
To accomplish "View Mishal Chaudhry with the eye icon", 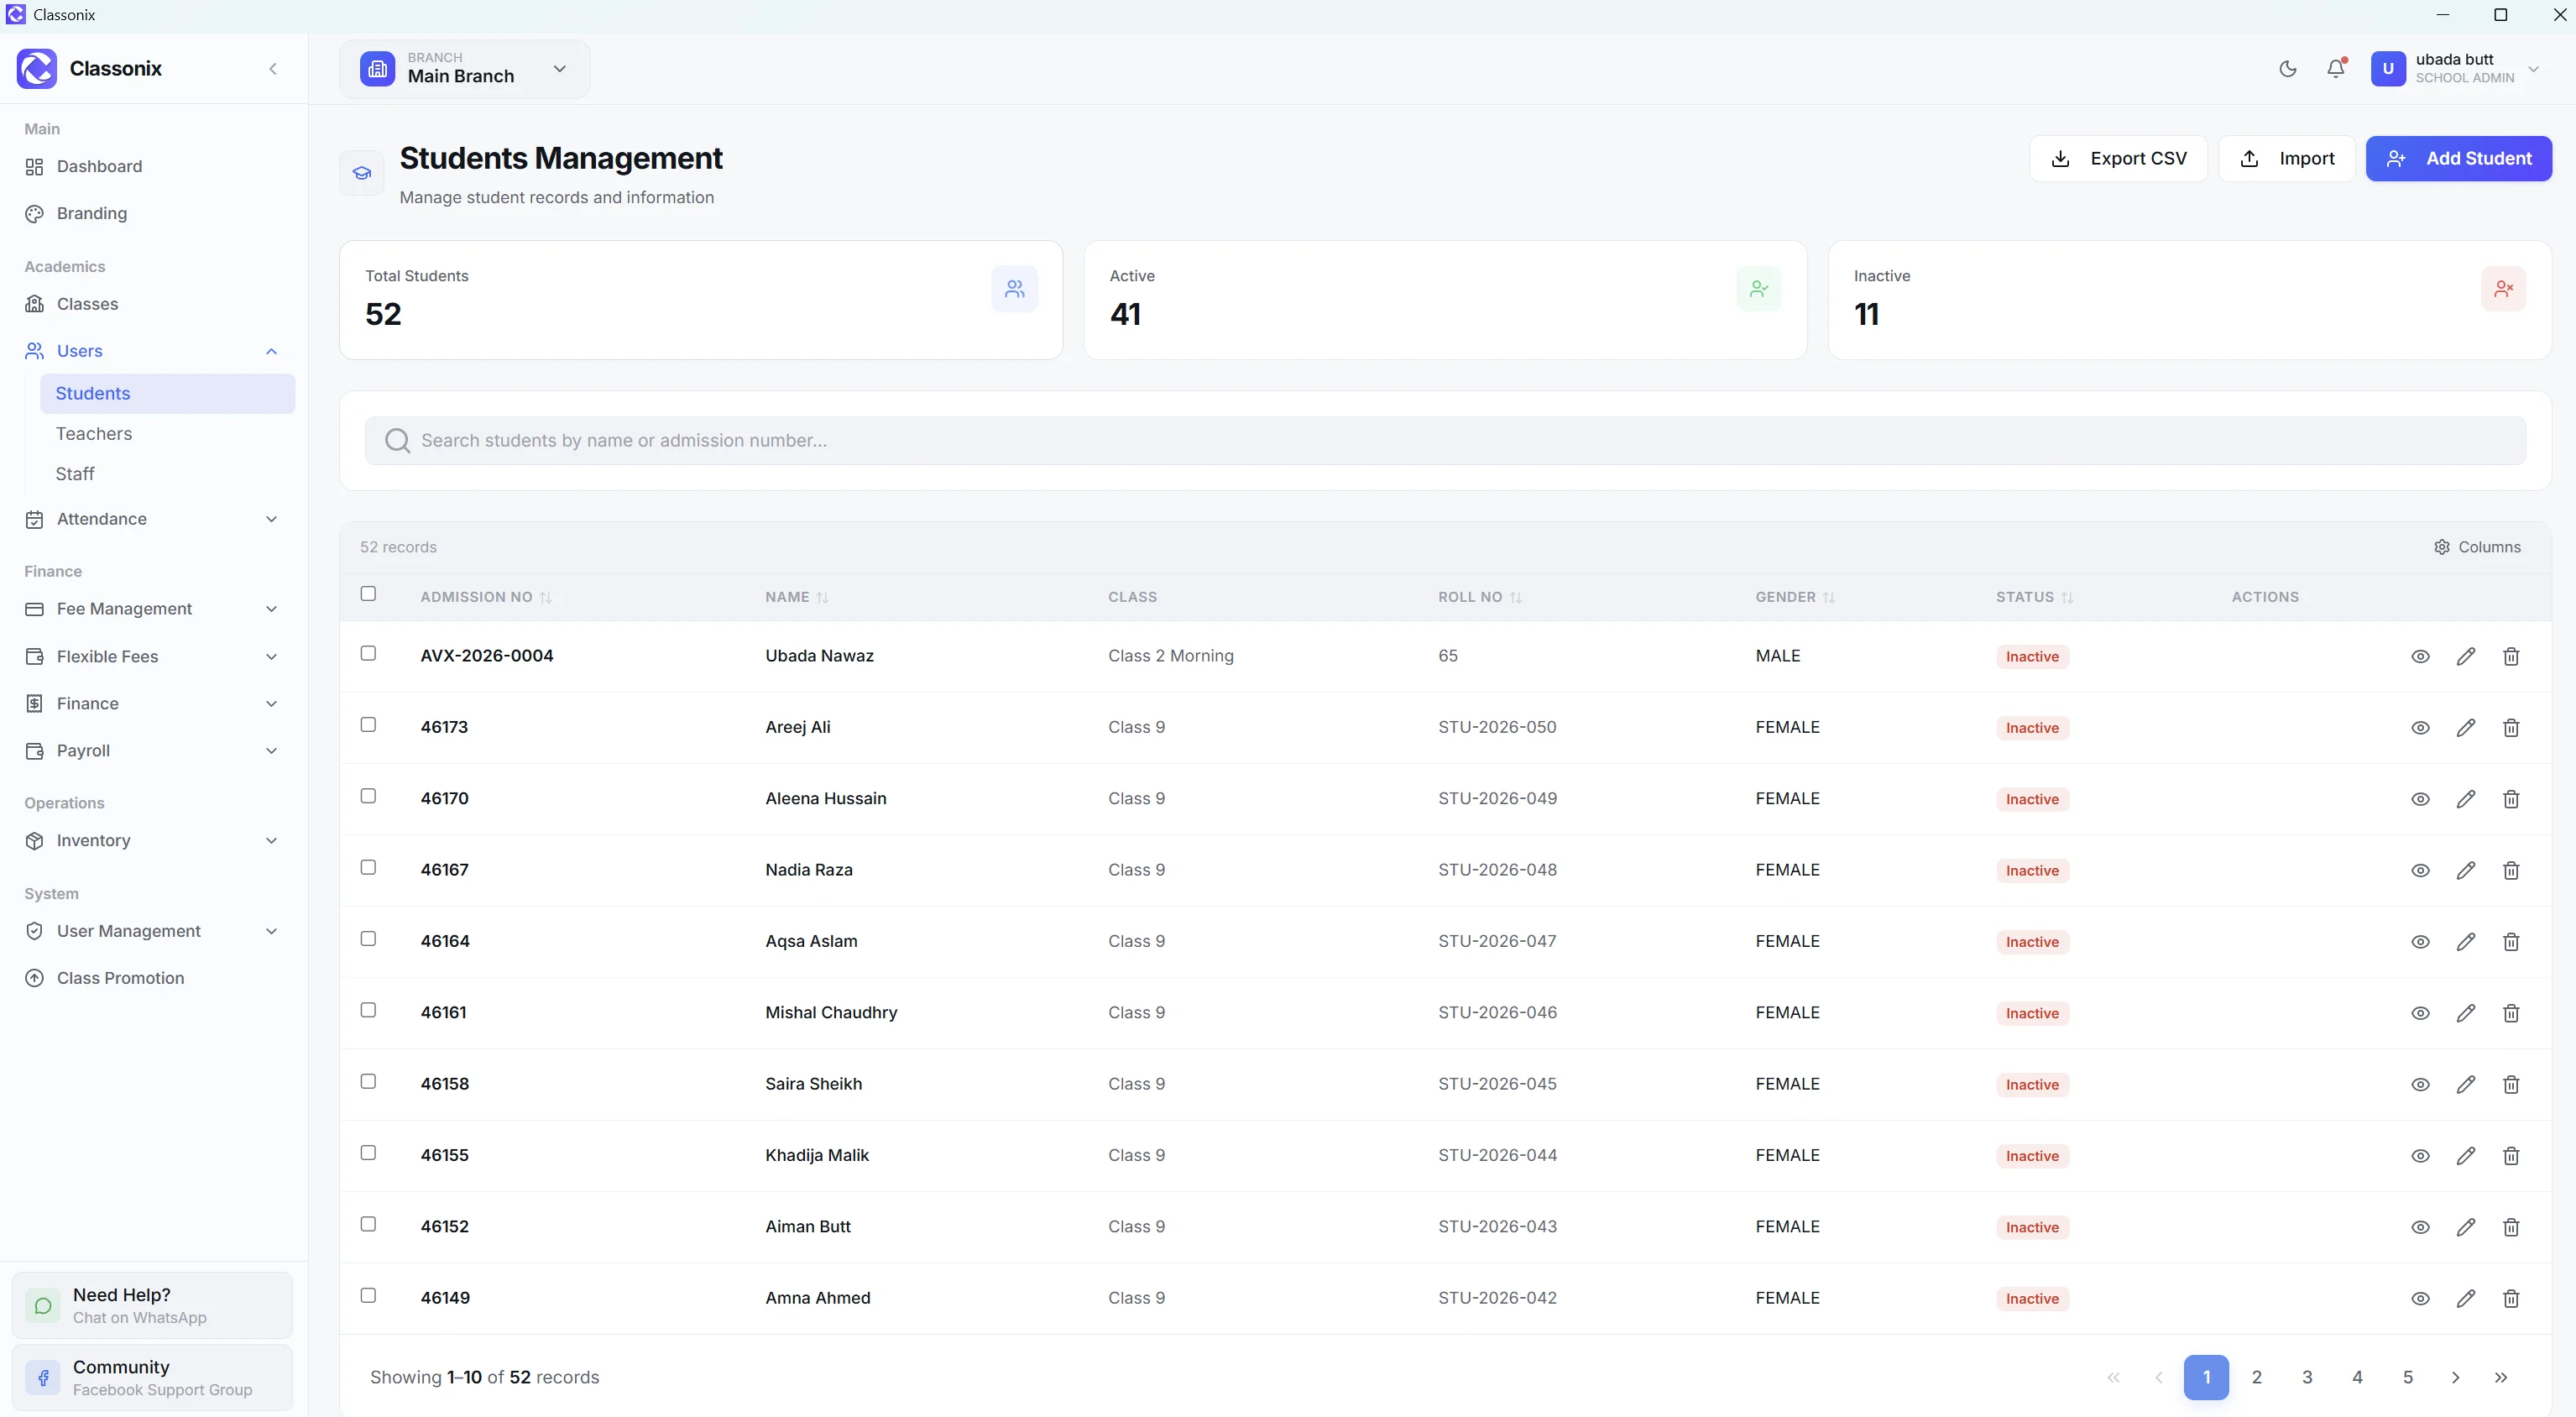I will point(2420,1013).
